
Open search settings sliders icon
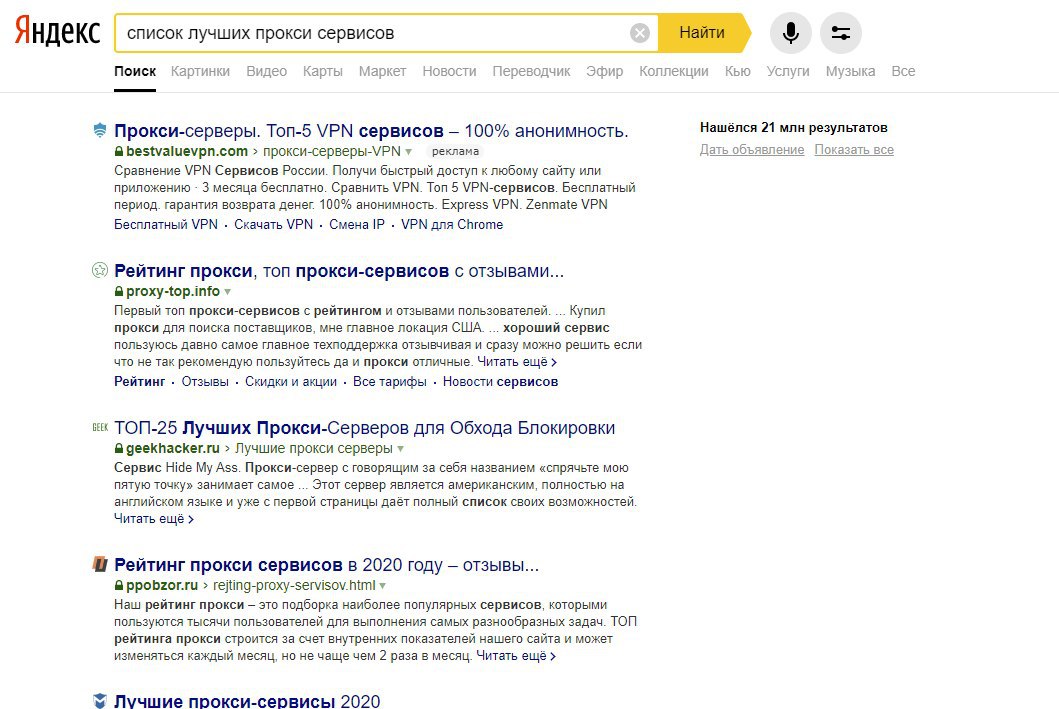click(x=841, y=32)
